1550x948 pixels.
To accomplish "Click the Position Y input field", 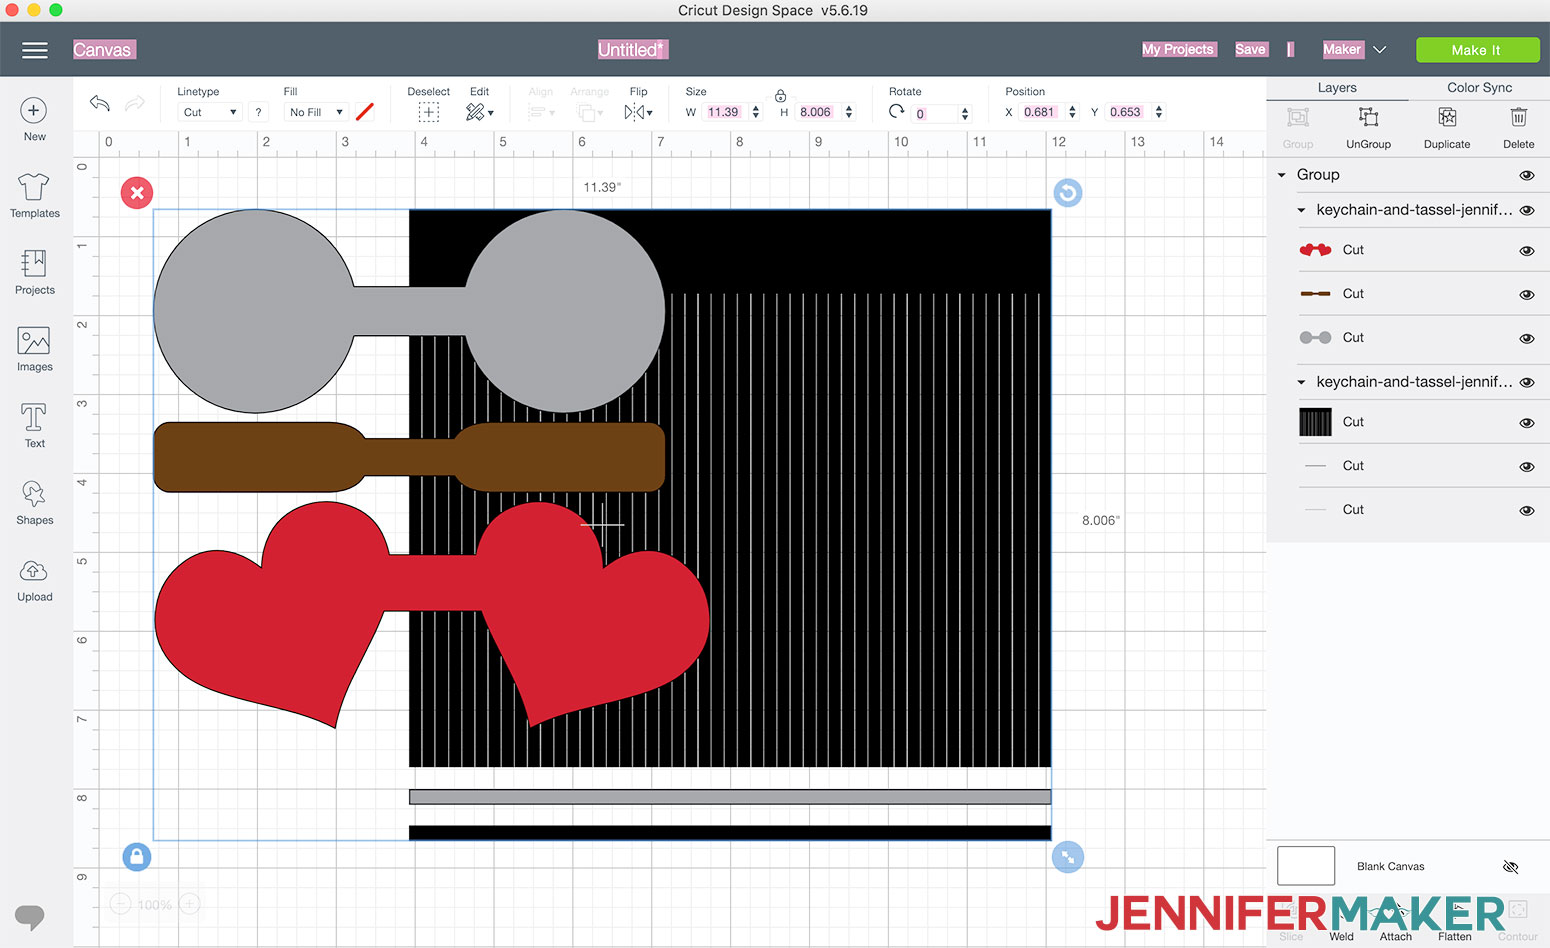I will [1126, 112].
